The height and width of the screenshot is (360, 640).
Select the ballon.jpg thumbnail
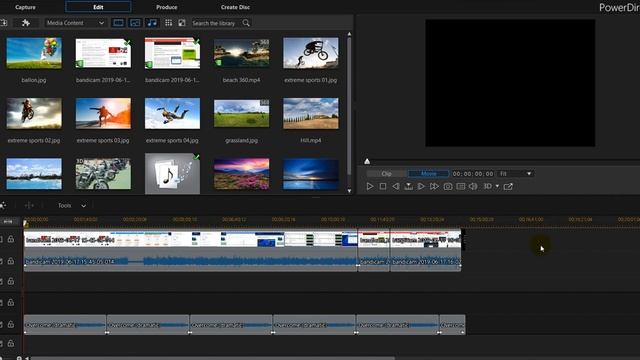(x=34, y=53)
